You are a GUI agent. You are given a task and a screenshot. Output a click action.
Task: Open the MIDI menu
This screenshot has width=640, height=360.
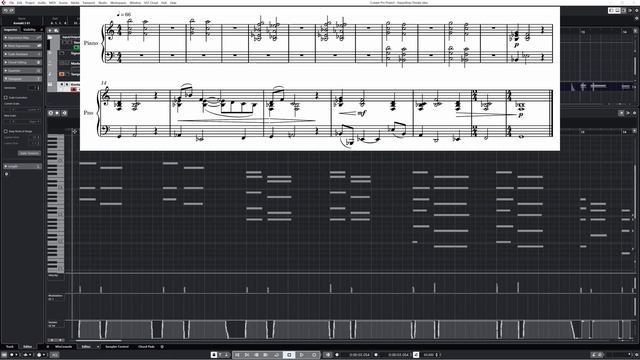pyautogui.click(x=52, y=2)
